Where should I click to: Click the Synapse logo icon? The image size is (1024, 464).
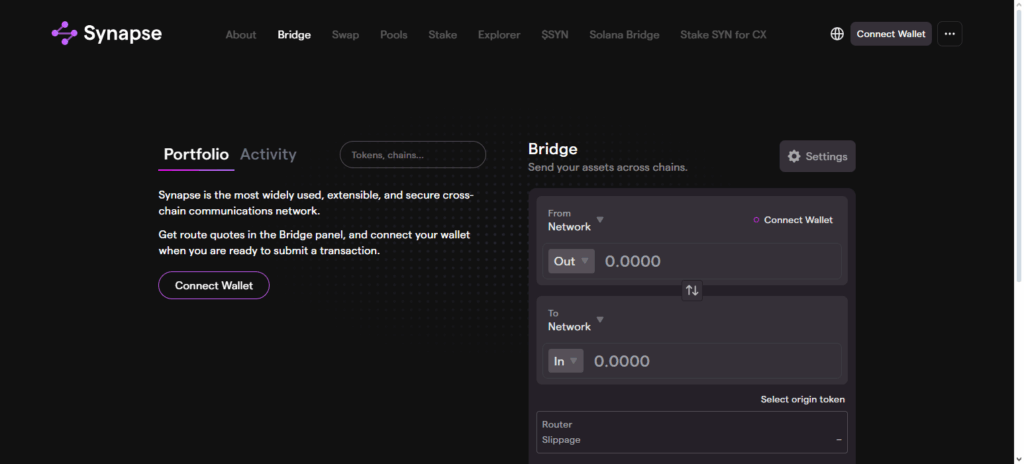64,34
